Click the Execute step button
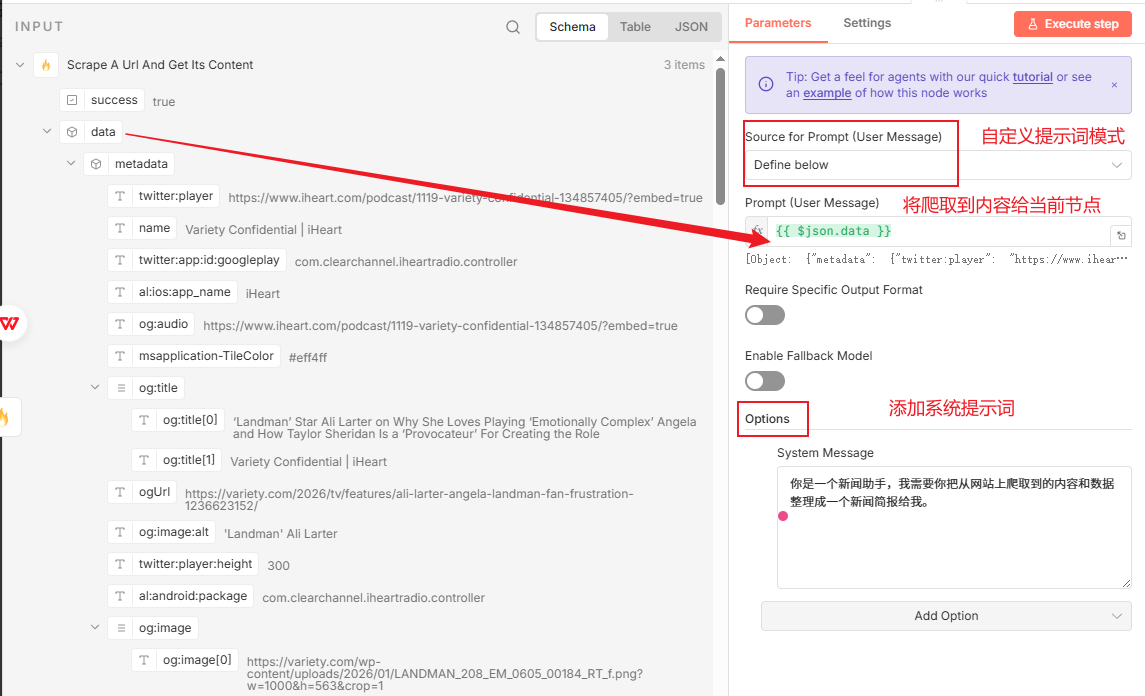This screenshot has height=696, width=1145. pos(1073,24)
